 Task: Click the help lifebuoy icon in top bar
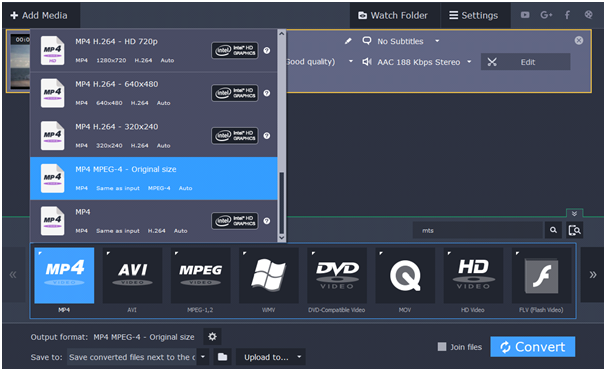(x=588, y=15)
